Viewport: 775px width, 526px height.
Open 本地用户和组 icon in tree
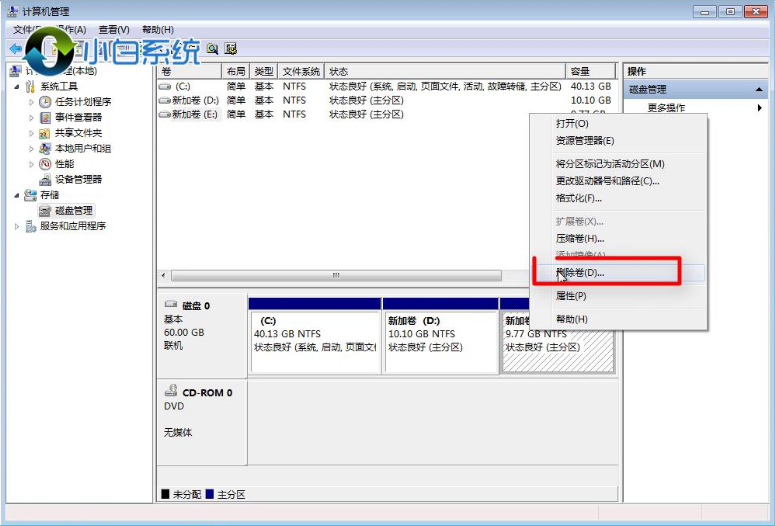coord(45,148)
